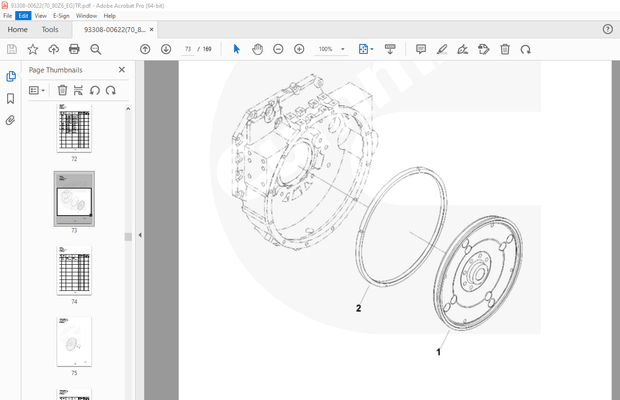Open the Help question mark icon
Viewport: 620px width, 400px height.
(608, 29)
